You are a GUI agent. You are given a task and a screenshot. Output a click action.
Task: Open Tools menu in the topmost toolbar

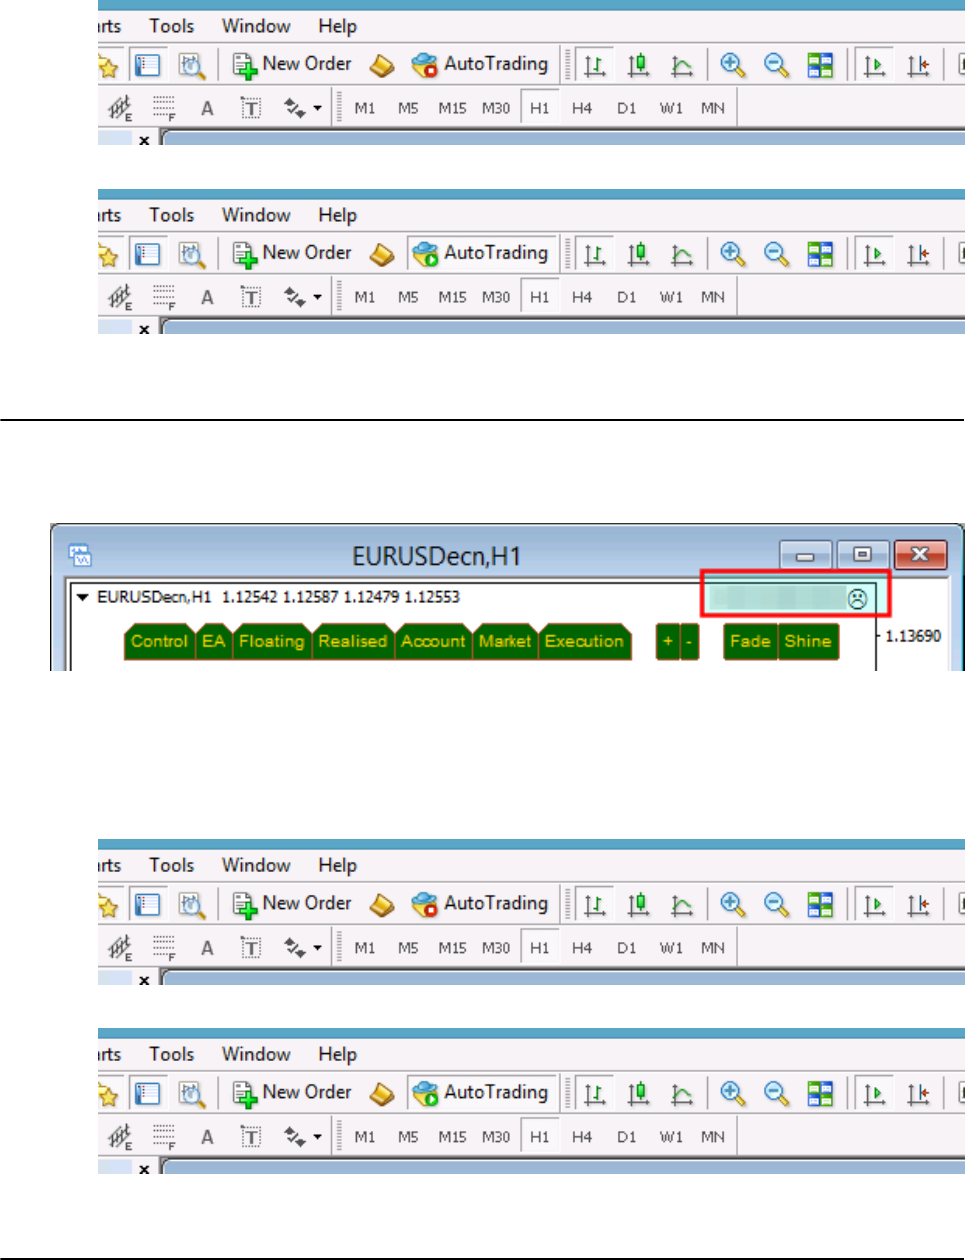pos(172,26)
